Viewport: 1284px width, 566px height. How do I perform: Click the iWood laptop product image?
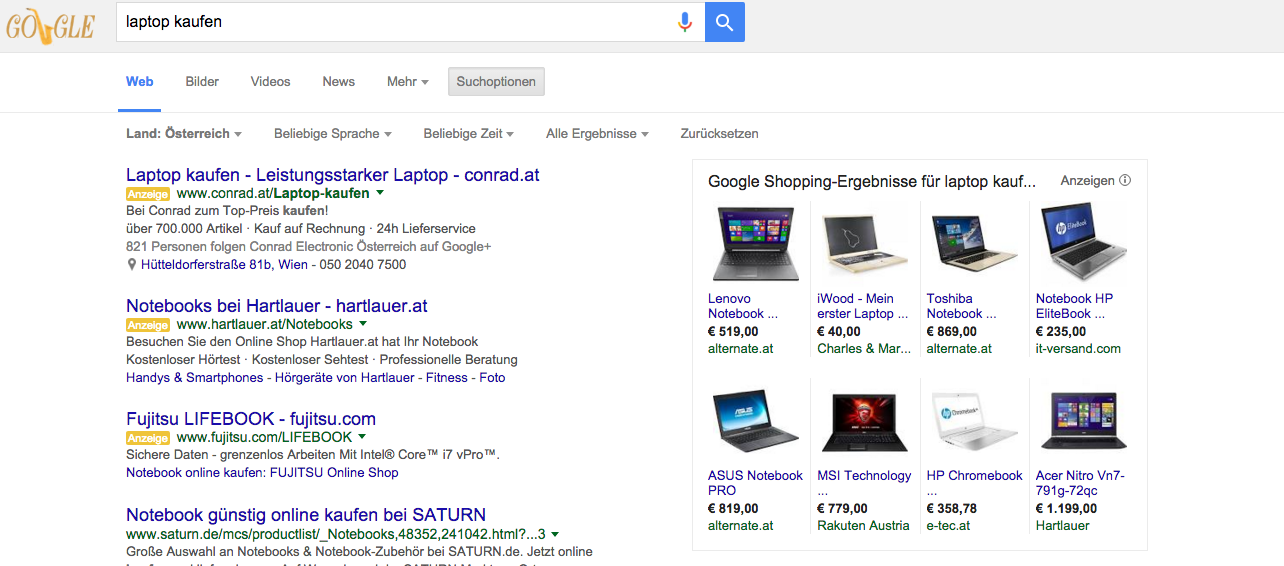(864, 243)
